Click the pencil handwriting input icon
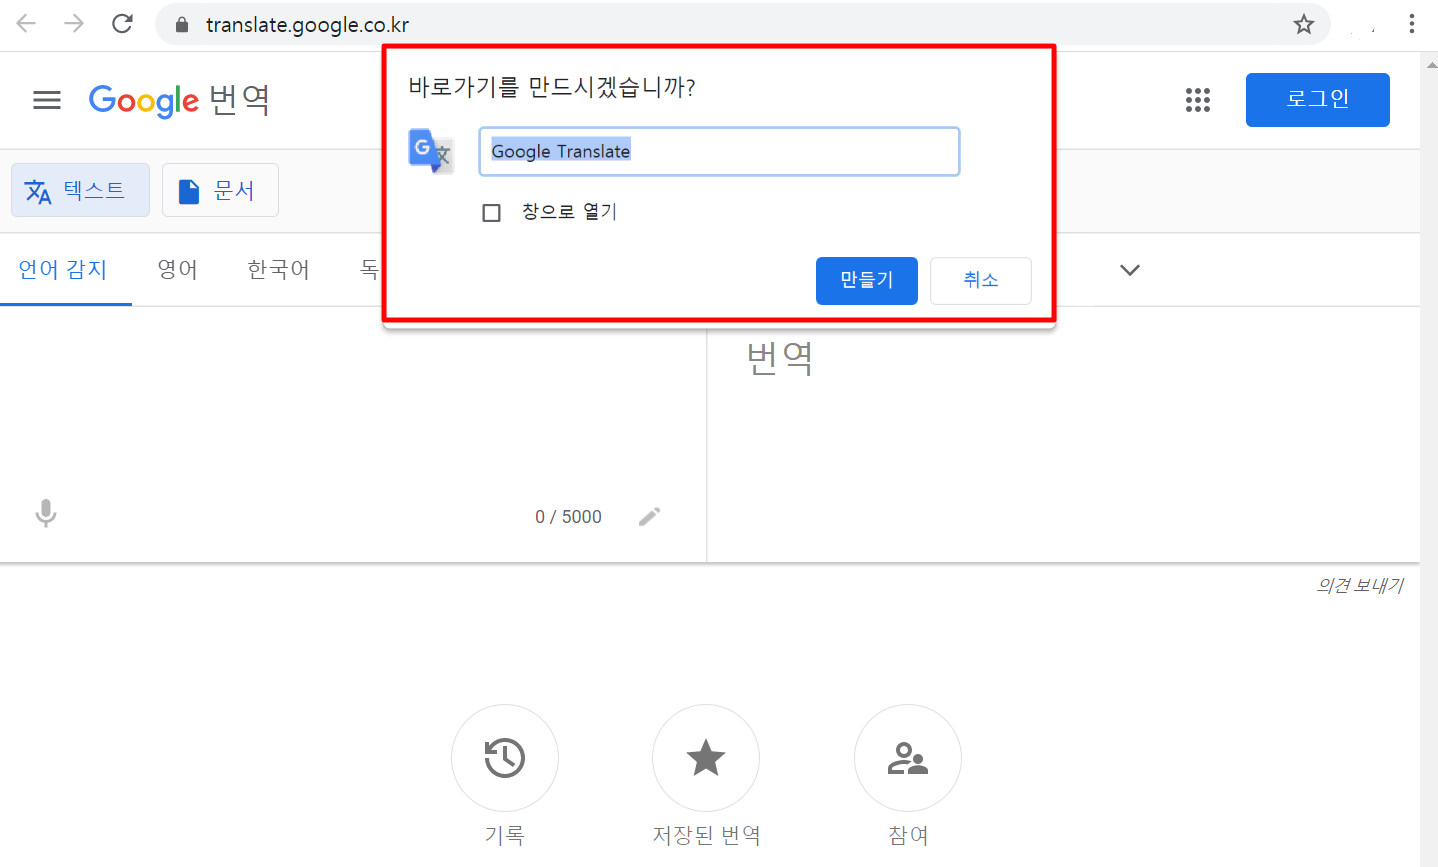The image size is (1438, 867). point(650,517)
